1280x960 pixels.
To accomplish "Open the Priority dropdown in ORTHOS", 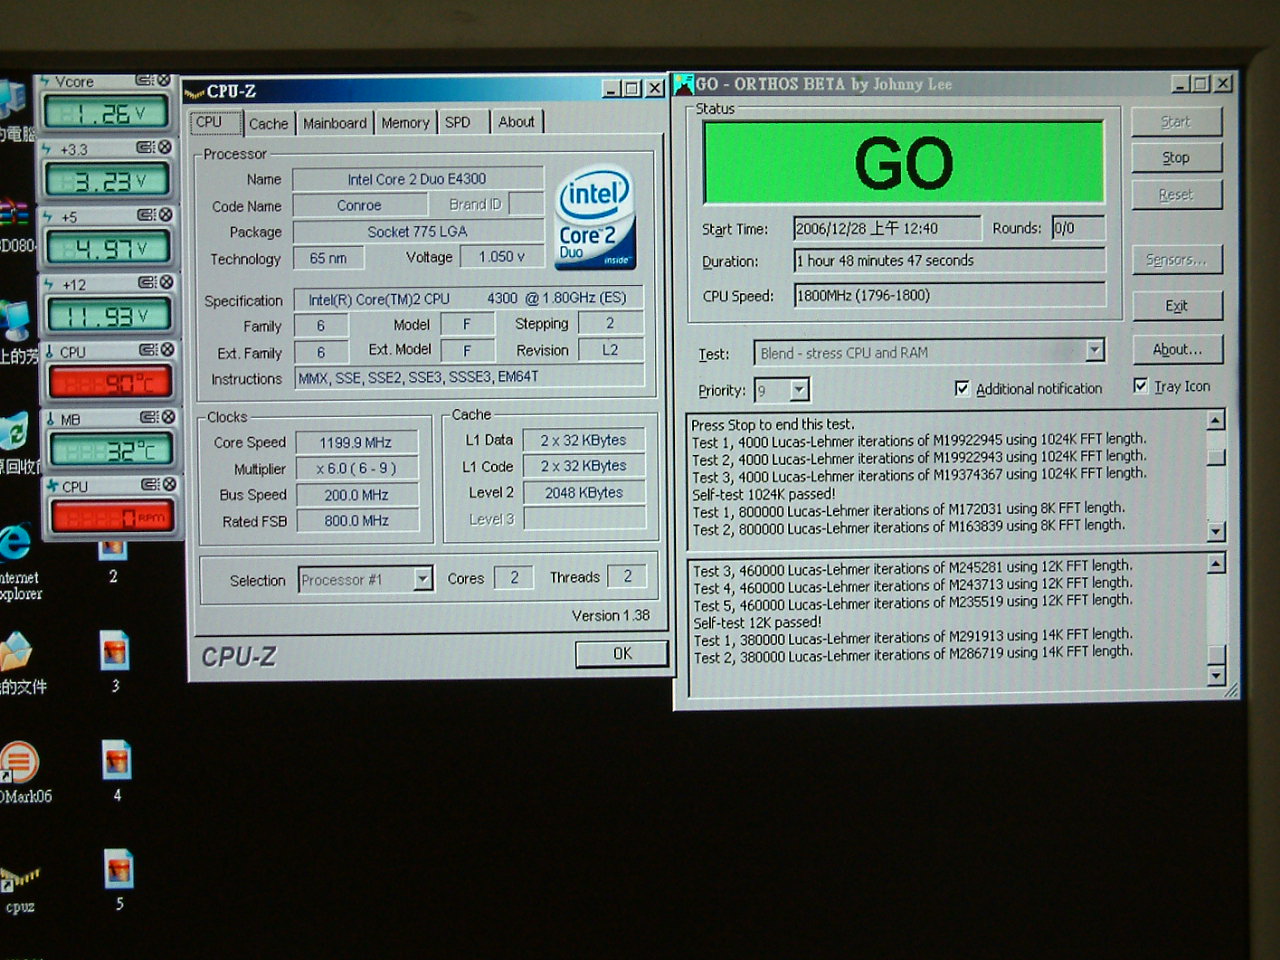I will pyautogui.click(x=800, y=390).
